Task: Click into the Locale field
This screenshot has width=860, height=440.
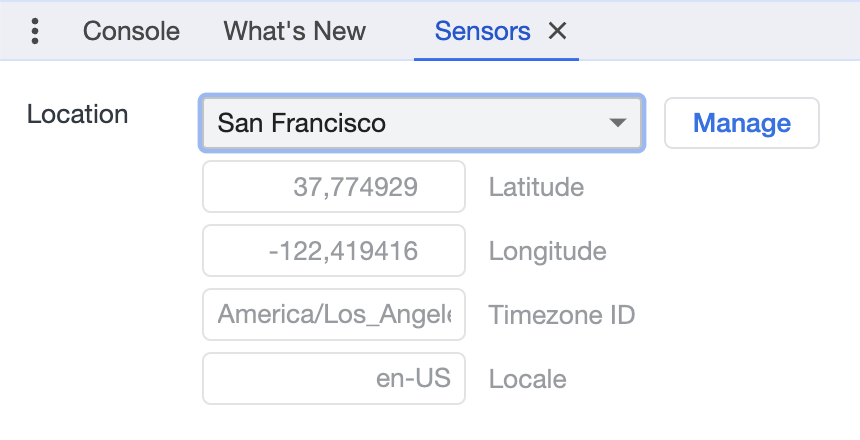Action: (334, 379)
